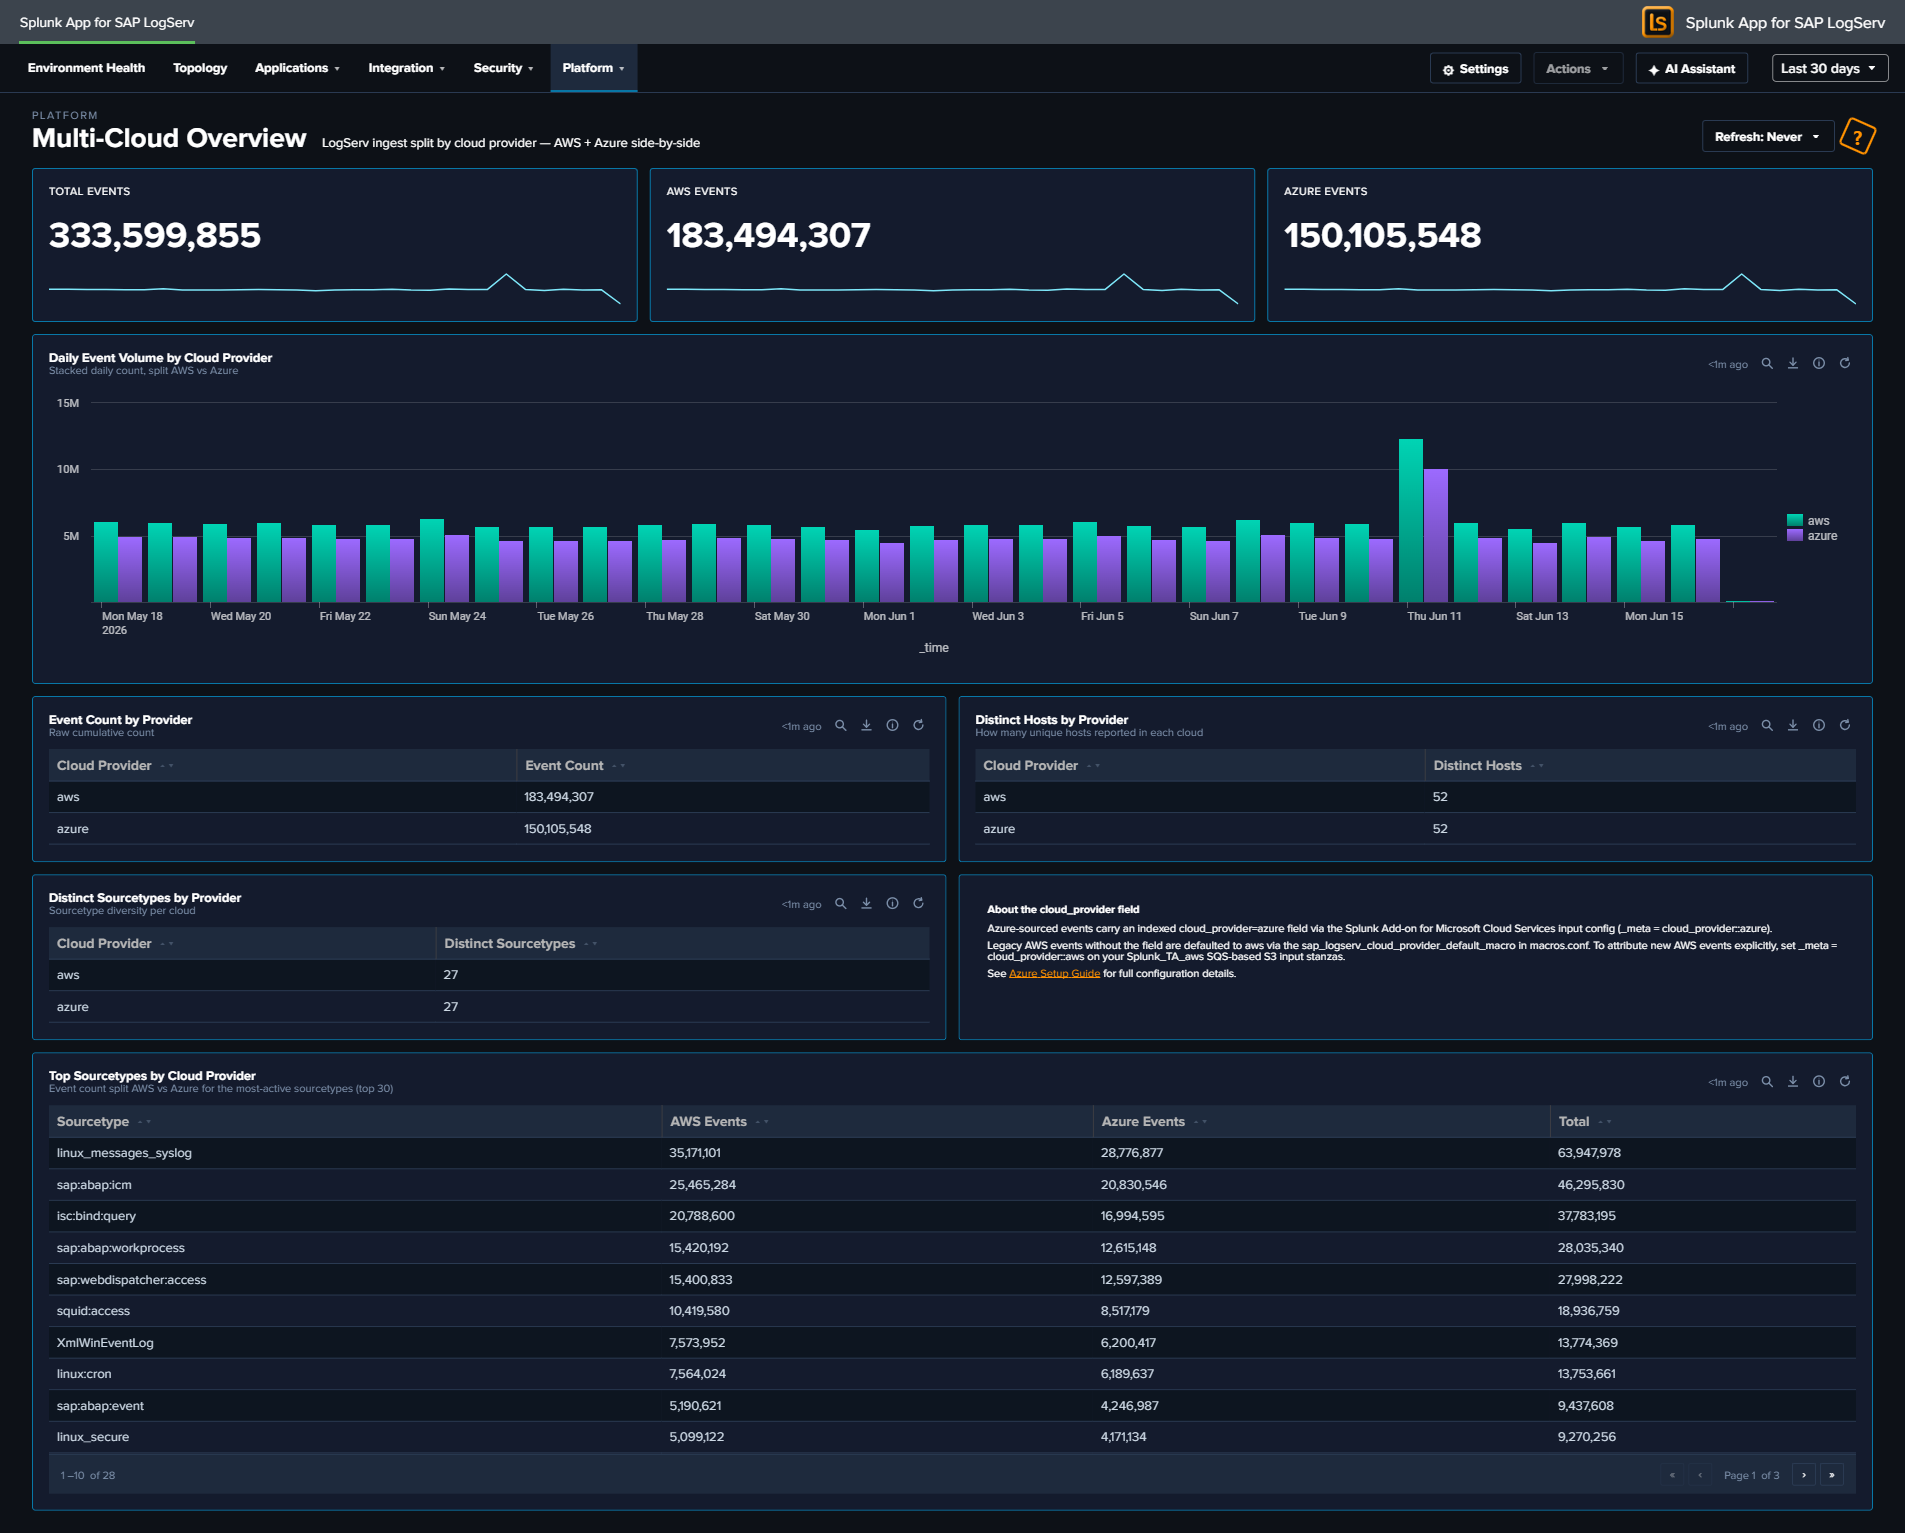Open the Platform menu
Viewport: 1905px width, 1533px height.
click(593, 68)
